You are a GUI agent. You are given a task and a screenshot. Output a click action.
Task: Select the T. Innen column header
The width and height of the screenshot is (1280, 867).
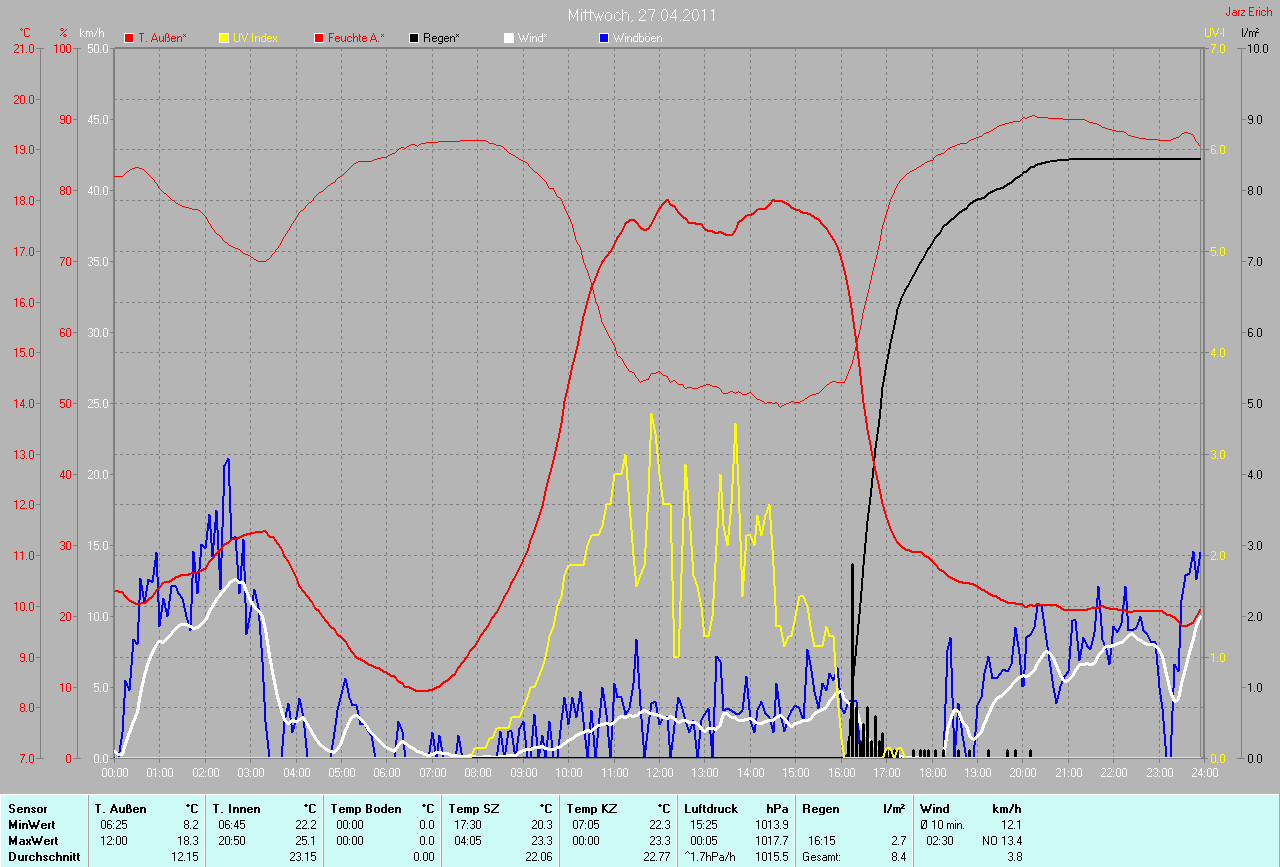tap(236, 808)
